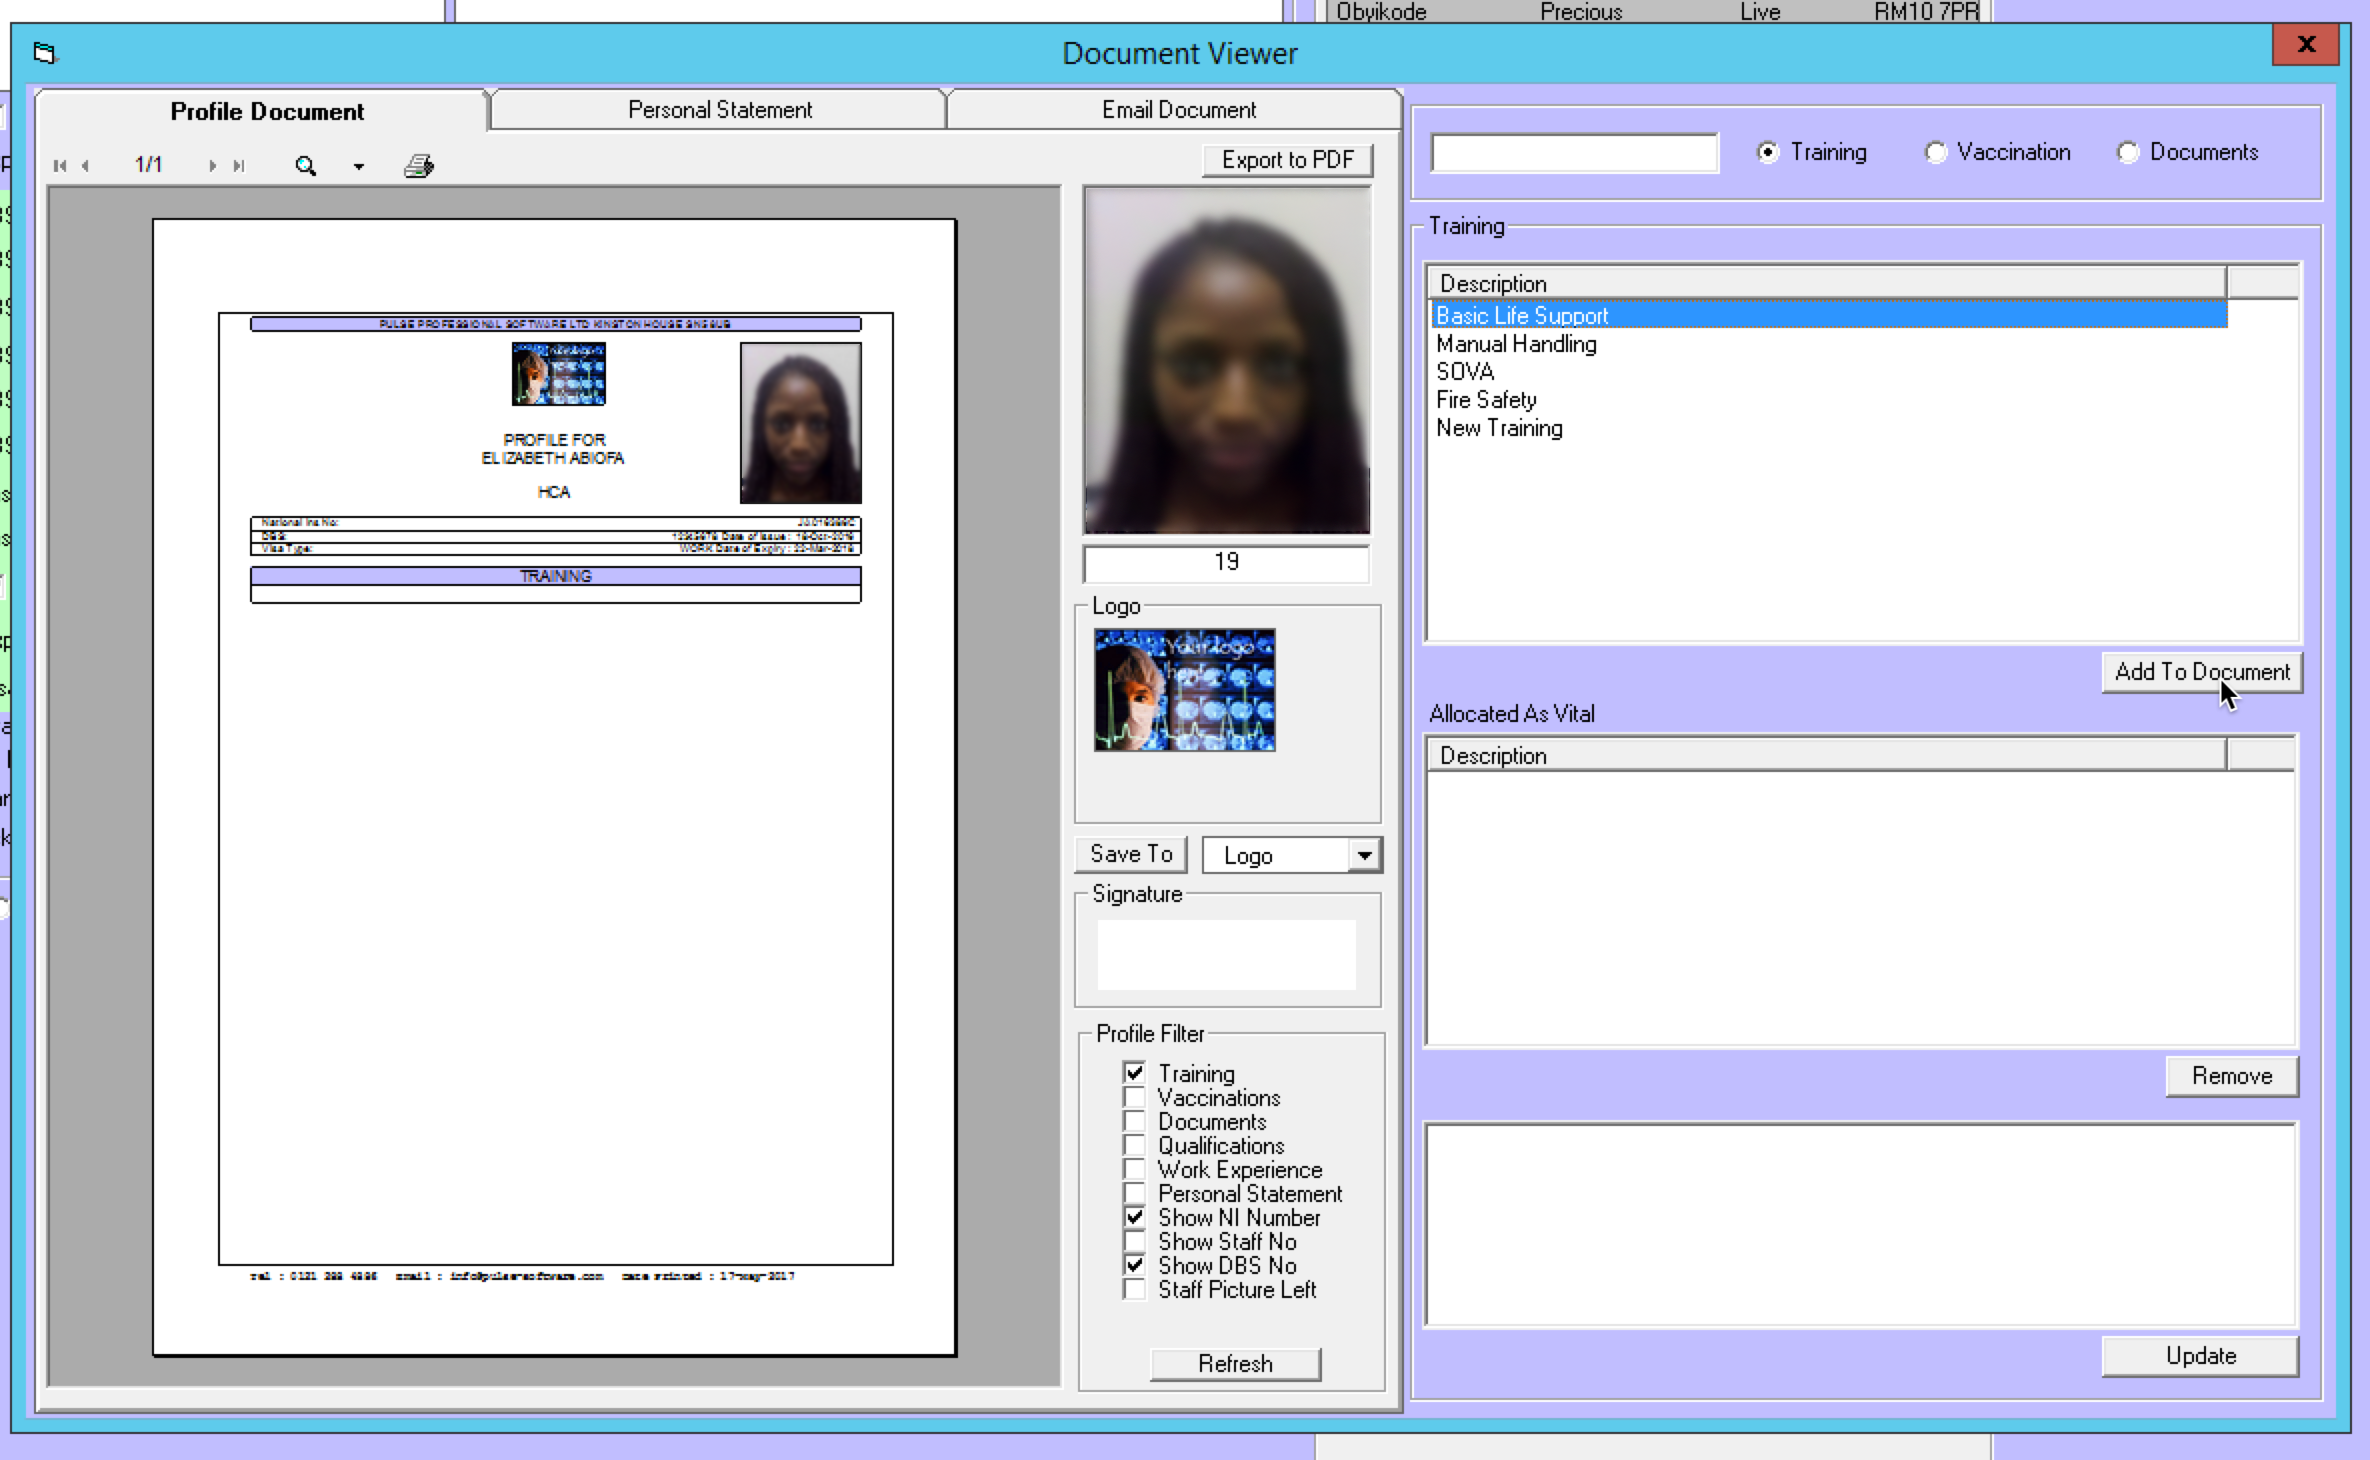Click the magnifying glass zoom icon
Viewport: 2370px width, 1460px height.
306,166
